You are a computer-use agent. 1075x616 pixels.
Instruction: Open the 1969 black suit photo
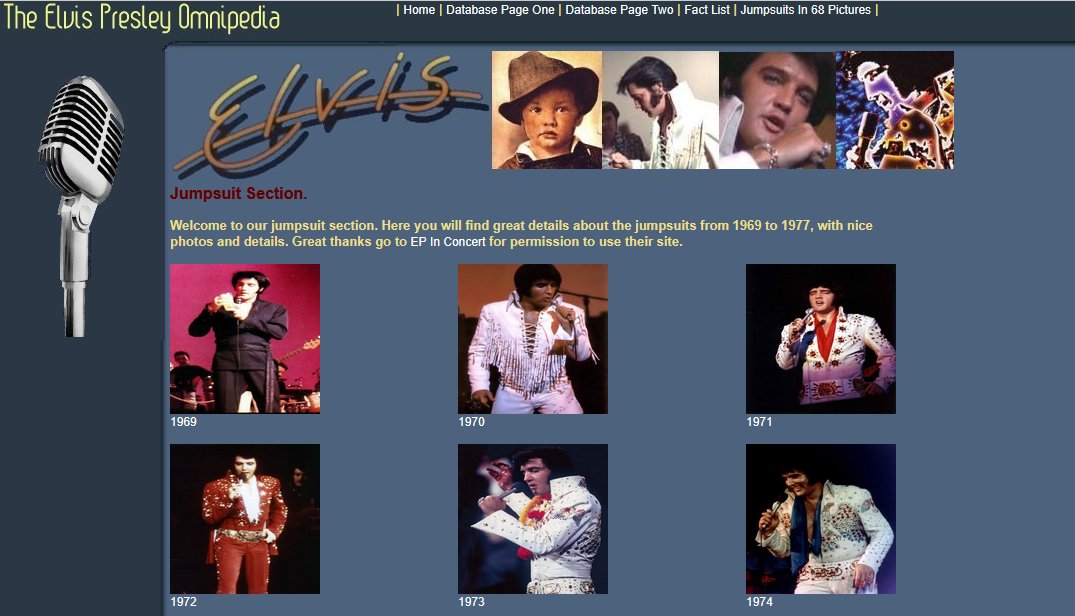[245, 338]
